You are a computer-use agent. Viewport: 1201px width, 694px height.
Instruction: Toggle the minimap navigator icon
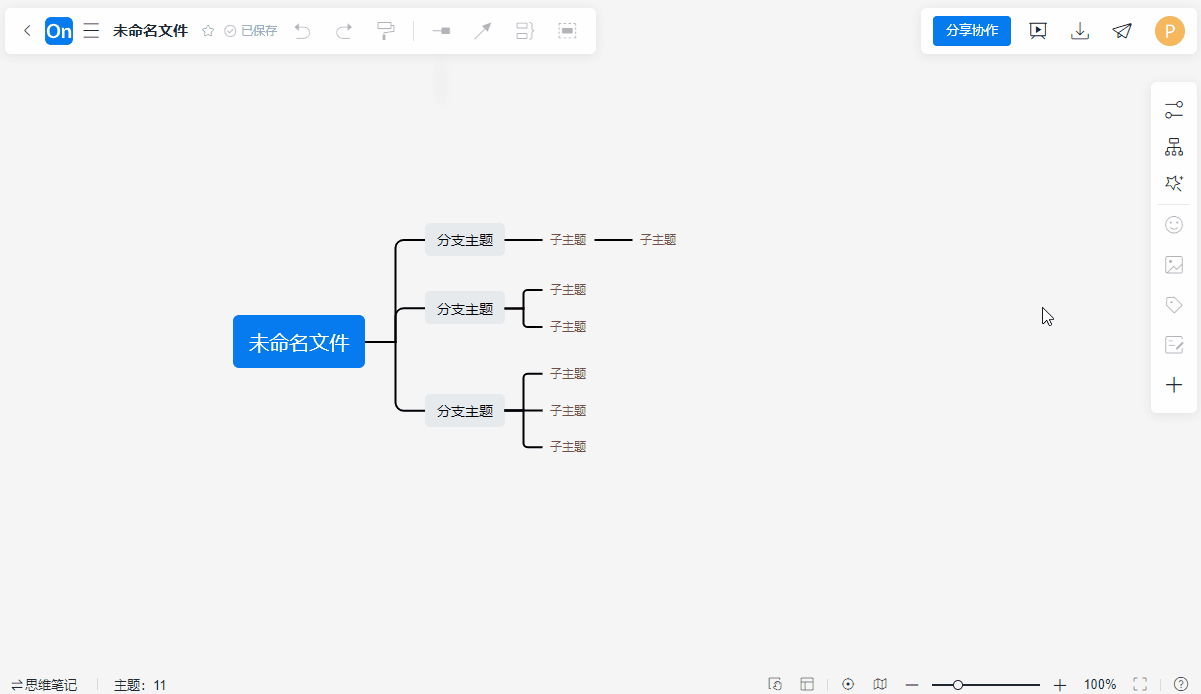(x=880, y=684)
